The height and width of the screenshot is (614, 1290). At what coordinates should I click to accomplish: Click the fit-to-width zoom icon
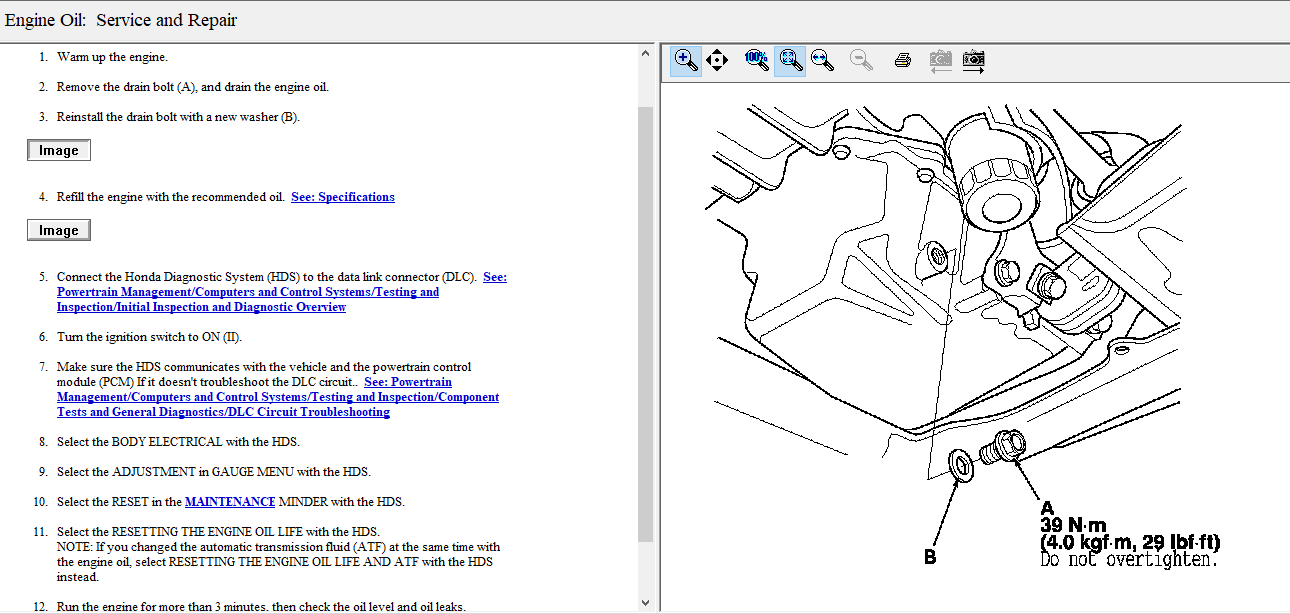pyautogui.click(x=823, y=60)
